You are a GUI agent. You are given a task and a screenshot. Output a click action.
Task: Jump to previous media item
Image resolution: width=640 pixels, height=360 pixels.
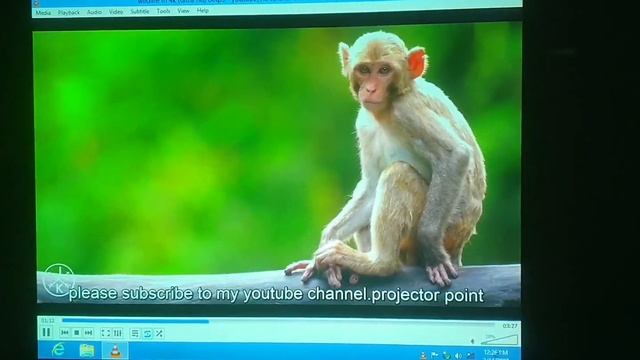pyautogui.click(x=64, y=333)
